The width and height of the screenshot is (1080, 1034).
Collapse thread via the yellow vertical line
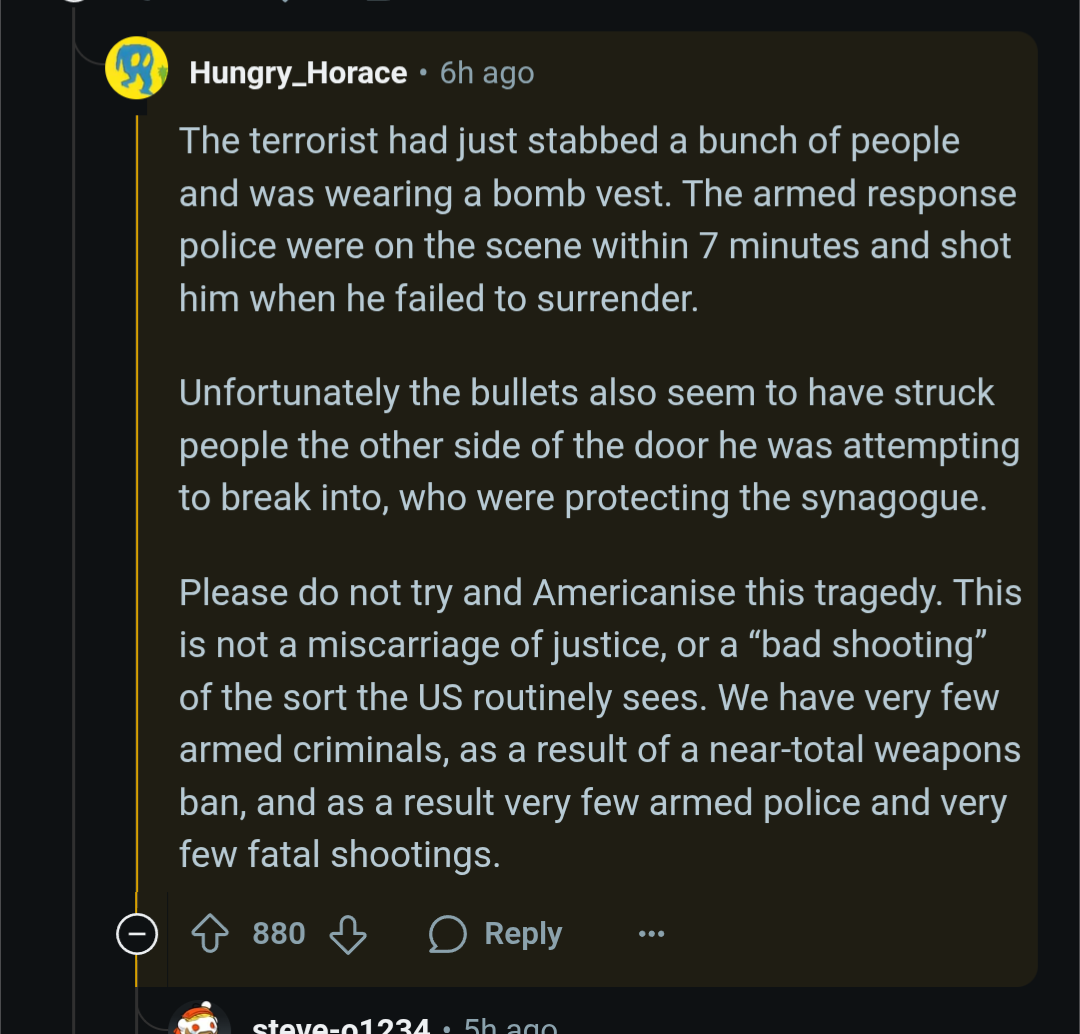click(x=137, y=500)
